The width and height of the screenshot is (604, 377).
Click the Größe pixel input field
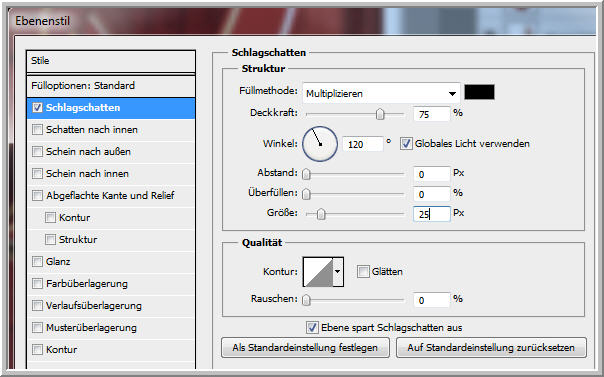(x=432, y=214)
